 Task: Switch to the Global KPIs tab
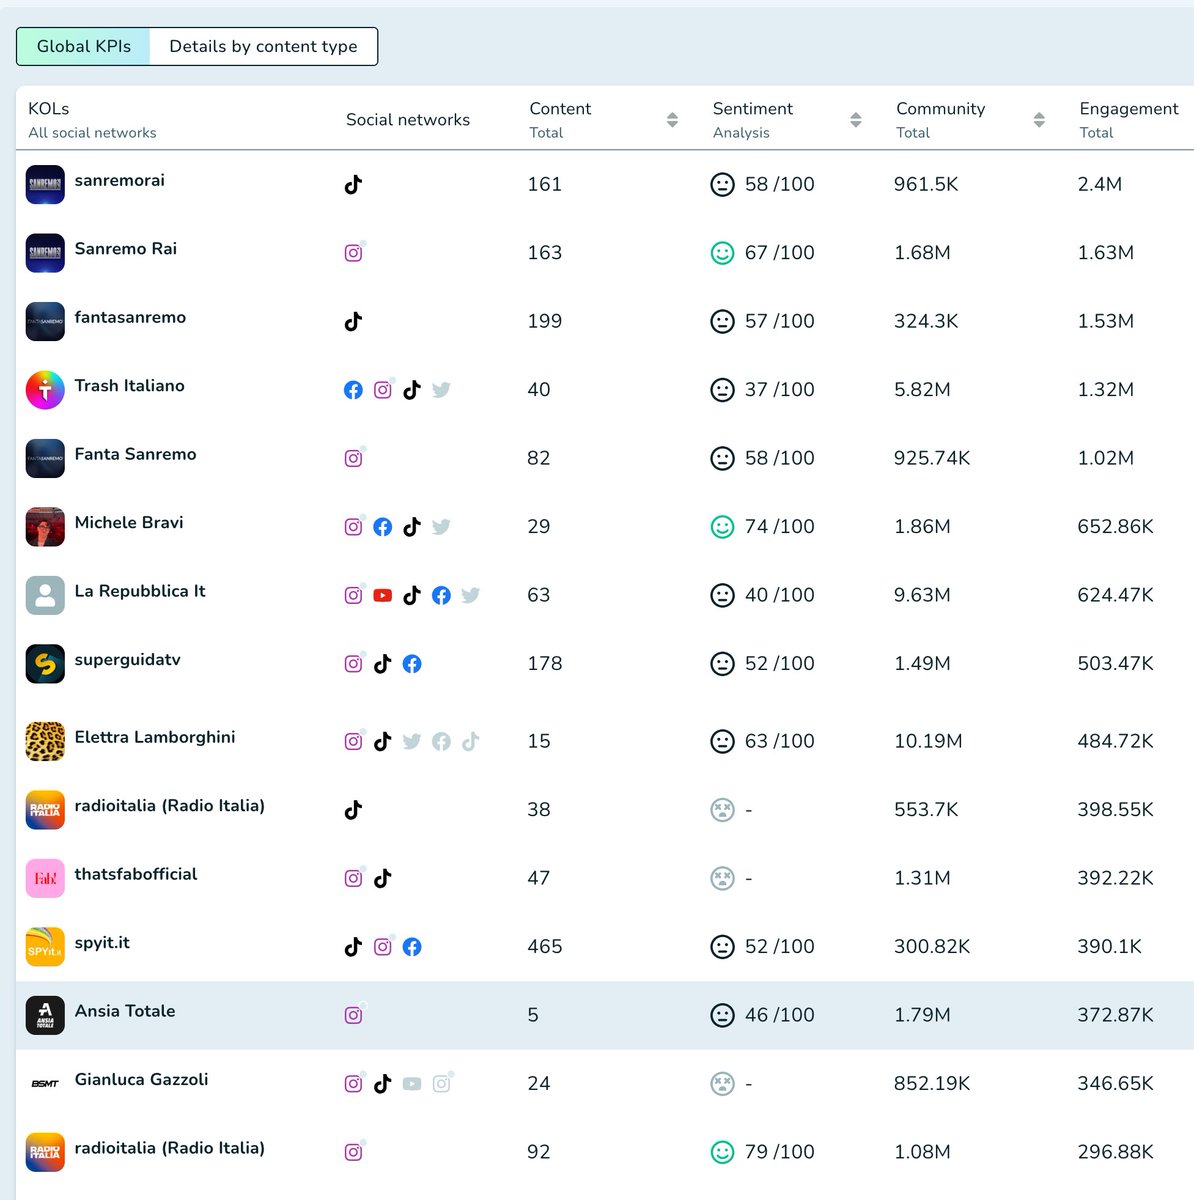pos(84,46)
